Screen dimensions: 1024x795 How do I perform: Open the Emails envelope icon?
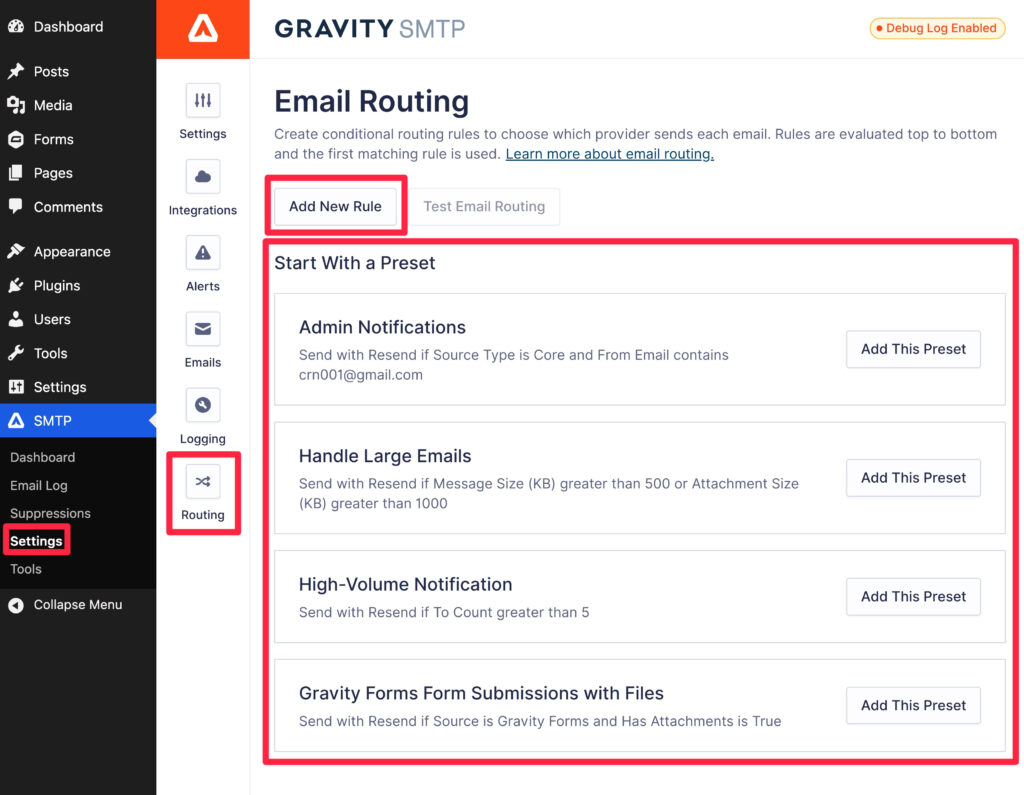203,329
